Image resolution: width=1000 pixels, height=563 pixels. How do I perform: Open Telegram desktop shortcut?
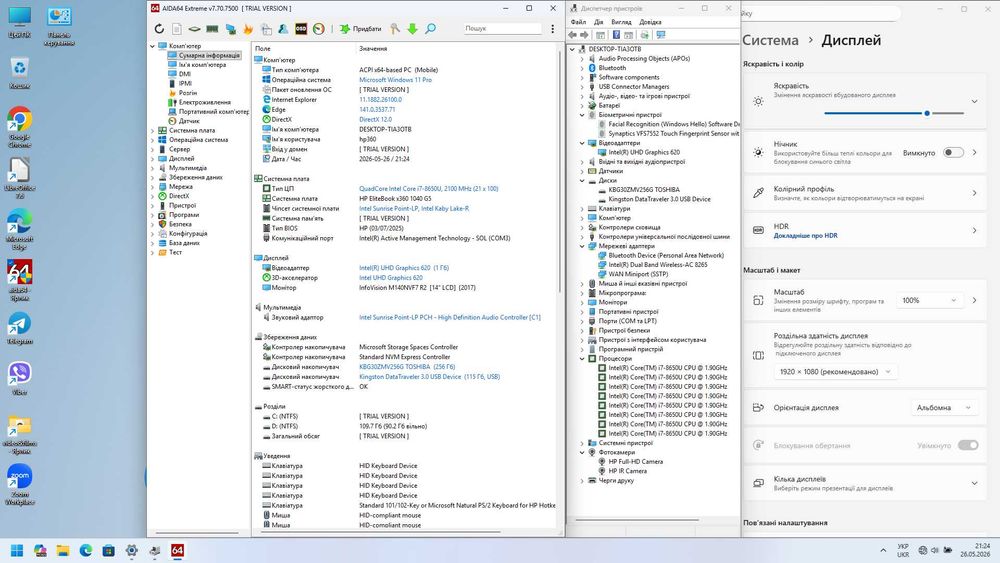click(20, 330)
